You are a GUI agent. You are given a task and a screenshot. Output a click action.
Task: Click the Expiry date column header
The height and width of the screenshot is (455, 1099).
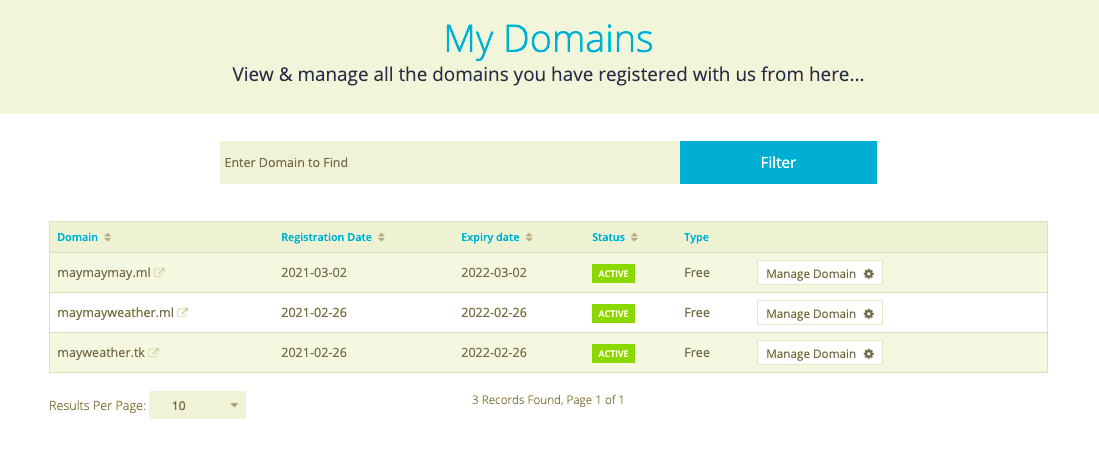coord(490,237)
